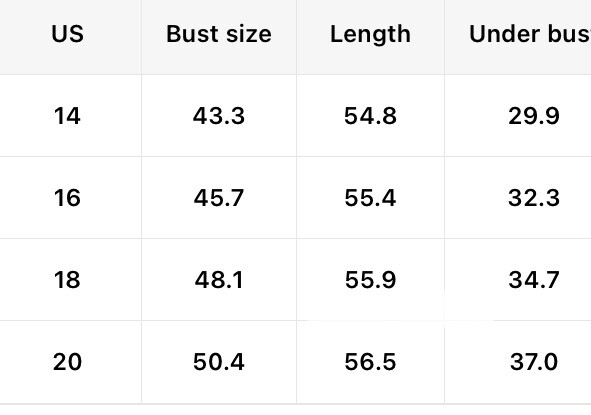Click bust size value 48.1
This screenshot has height=415, width=591.
pyautogui.click(x=219, y=280)
